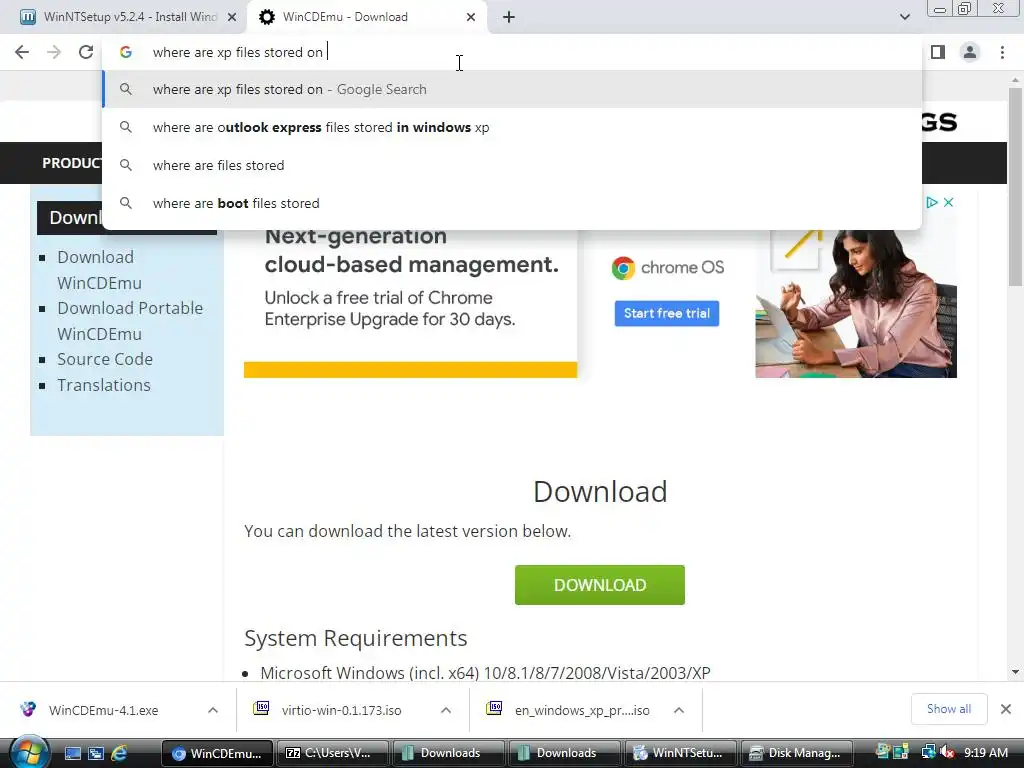Expand options for virtio-win ISO download
Image resolution: width=1024 pixels, height=768 pixels.
tap(446, 711)
